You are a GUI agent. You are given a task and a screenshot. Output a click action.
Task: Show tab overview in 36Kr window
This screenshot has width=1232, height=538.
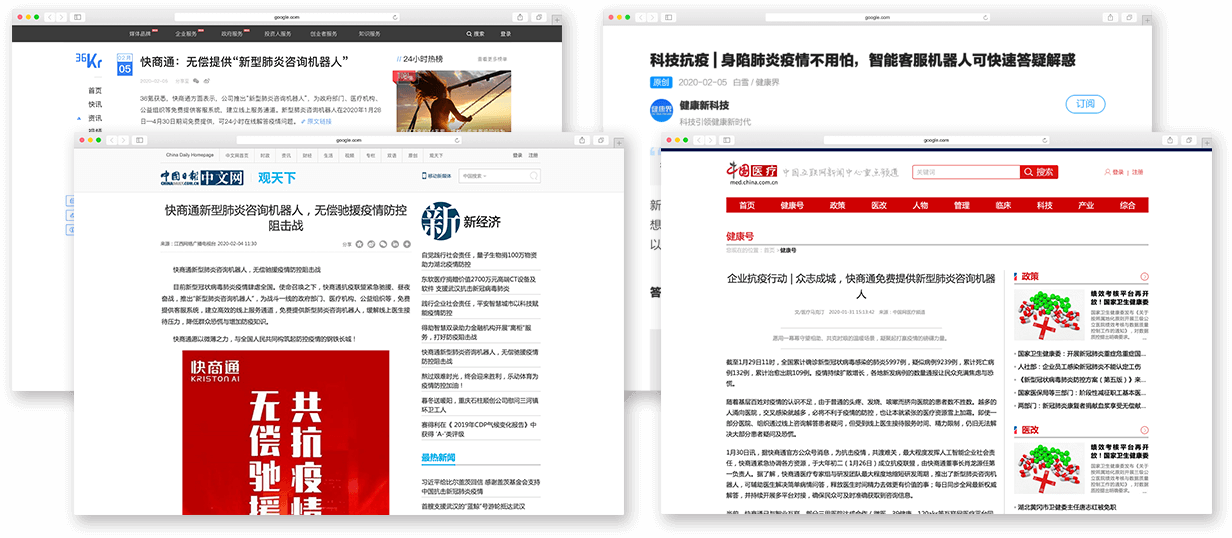tap(539, 18)
